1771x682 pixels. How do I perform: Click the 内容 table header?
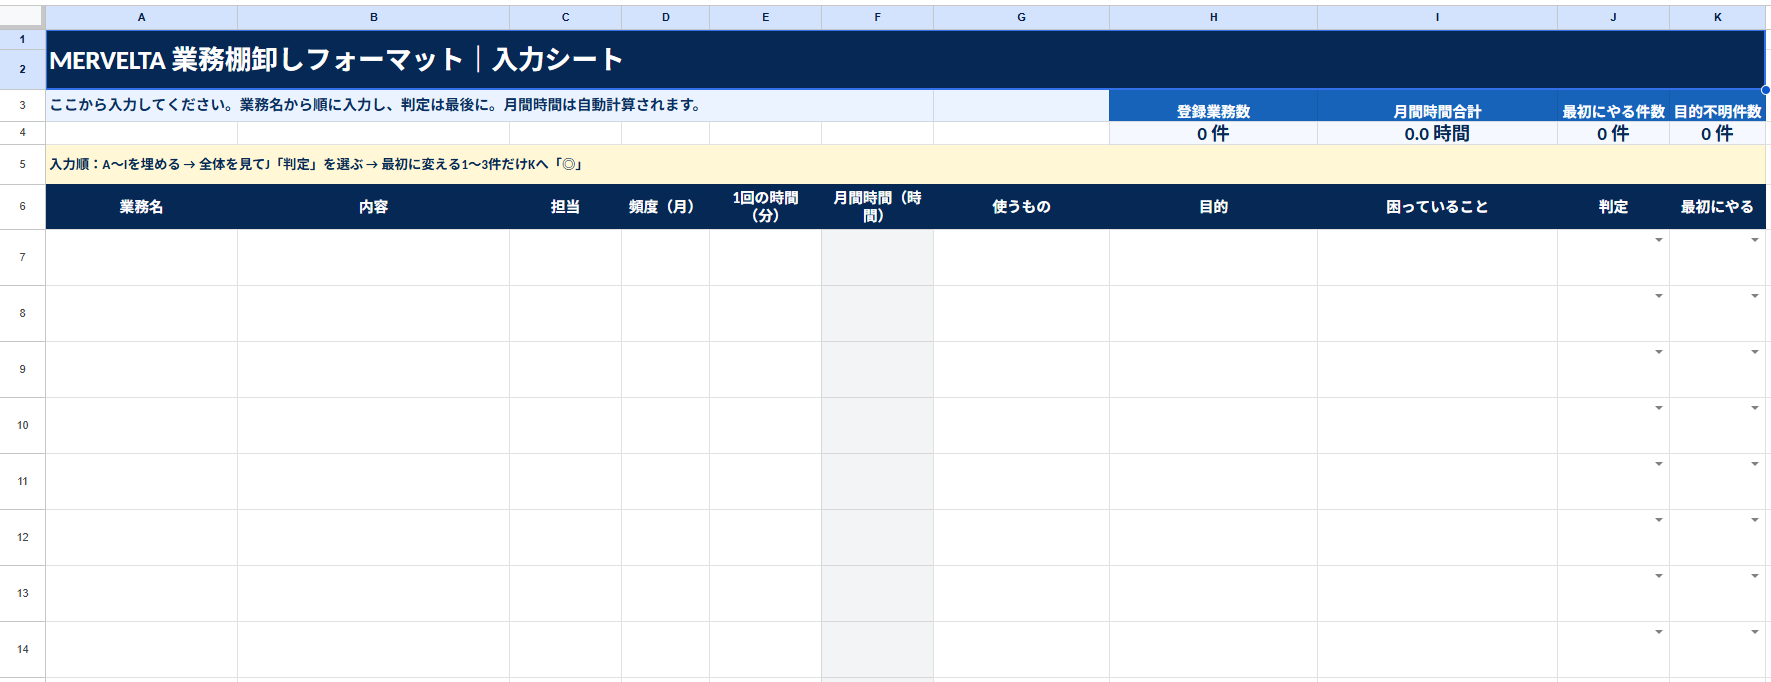[374, 207]
